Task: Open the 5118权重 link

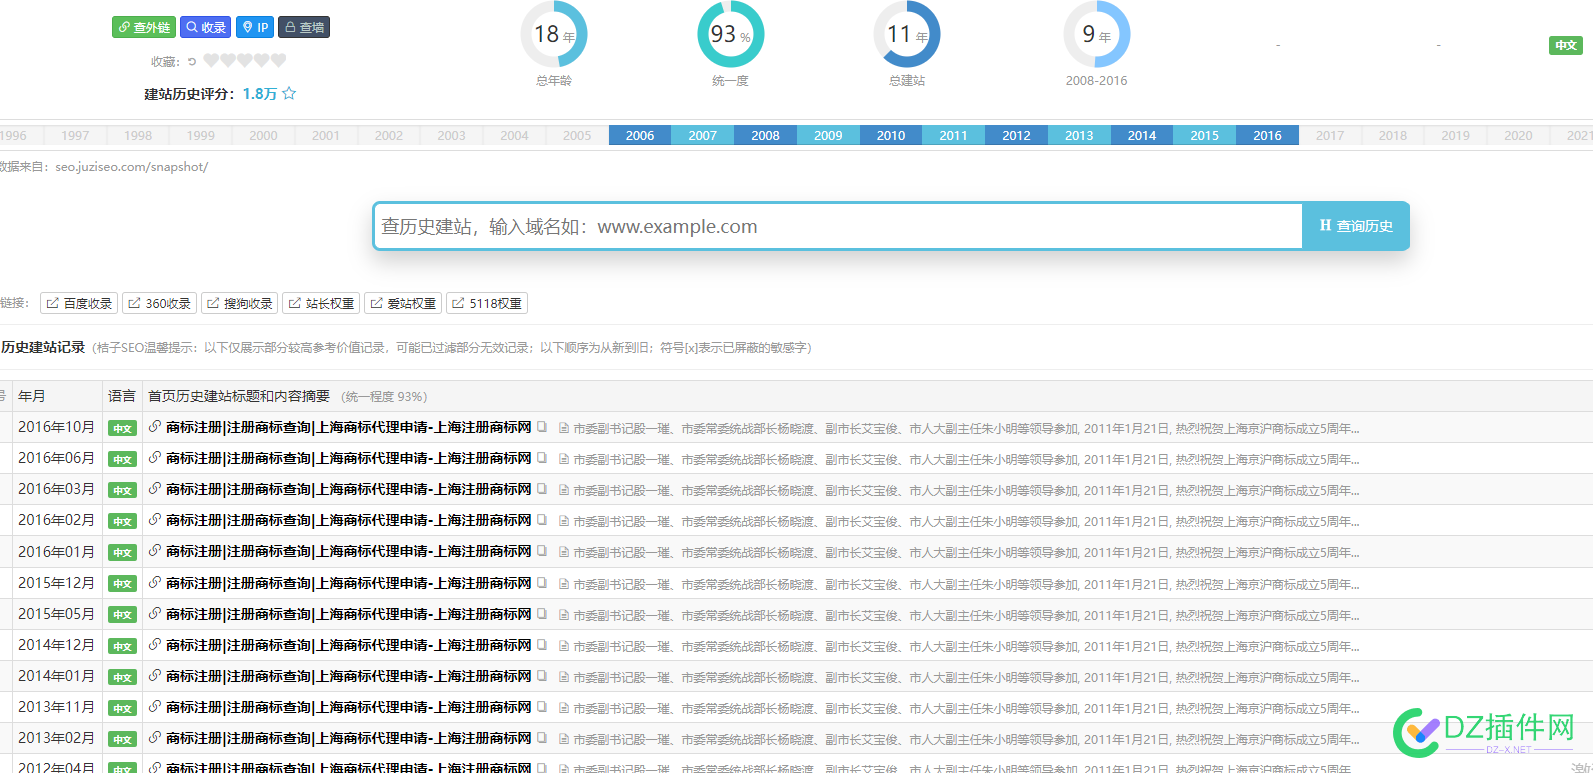Action: [x=487, y=303]
